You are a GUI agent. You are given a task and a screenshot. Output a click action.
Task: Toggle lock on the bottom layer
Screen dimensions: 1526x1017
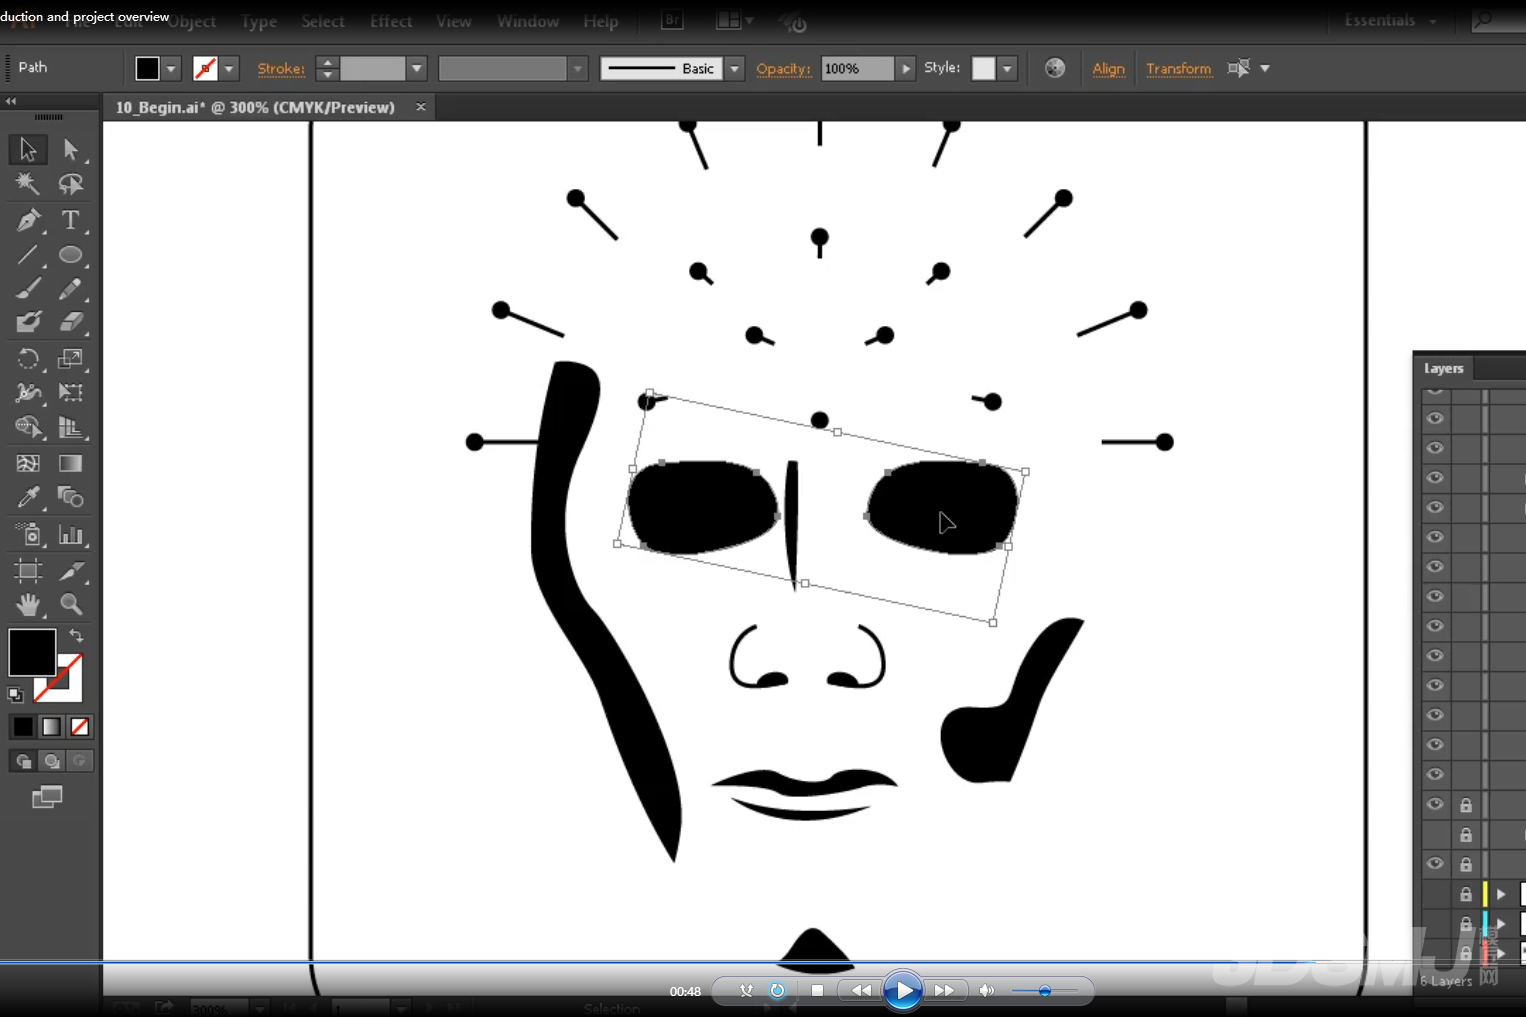tap(1466, 953)
